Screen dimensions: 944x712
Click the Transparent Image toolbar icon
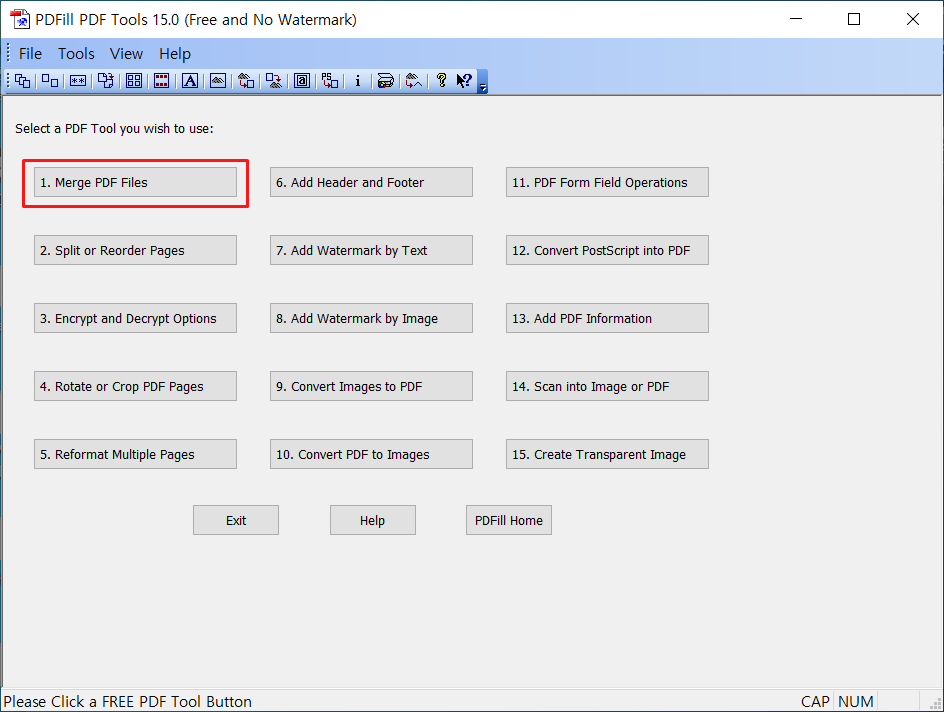pyautogui.click(x=414, y=81)
